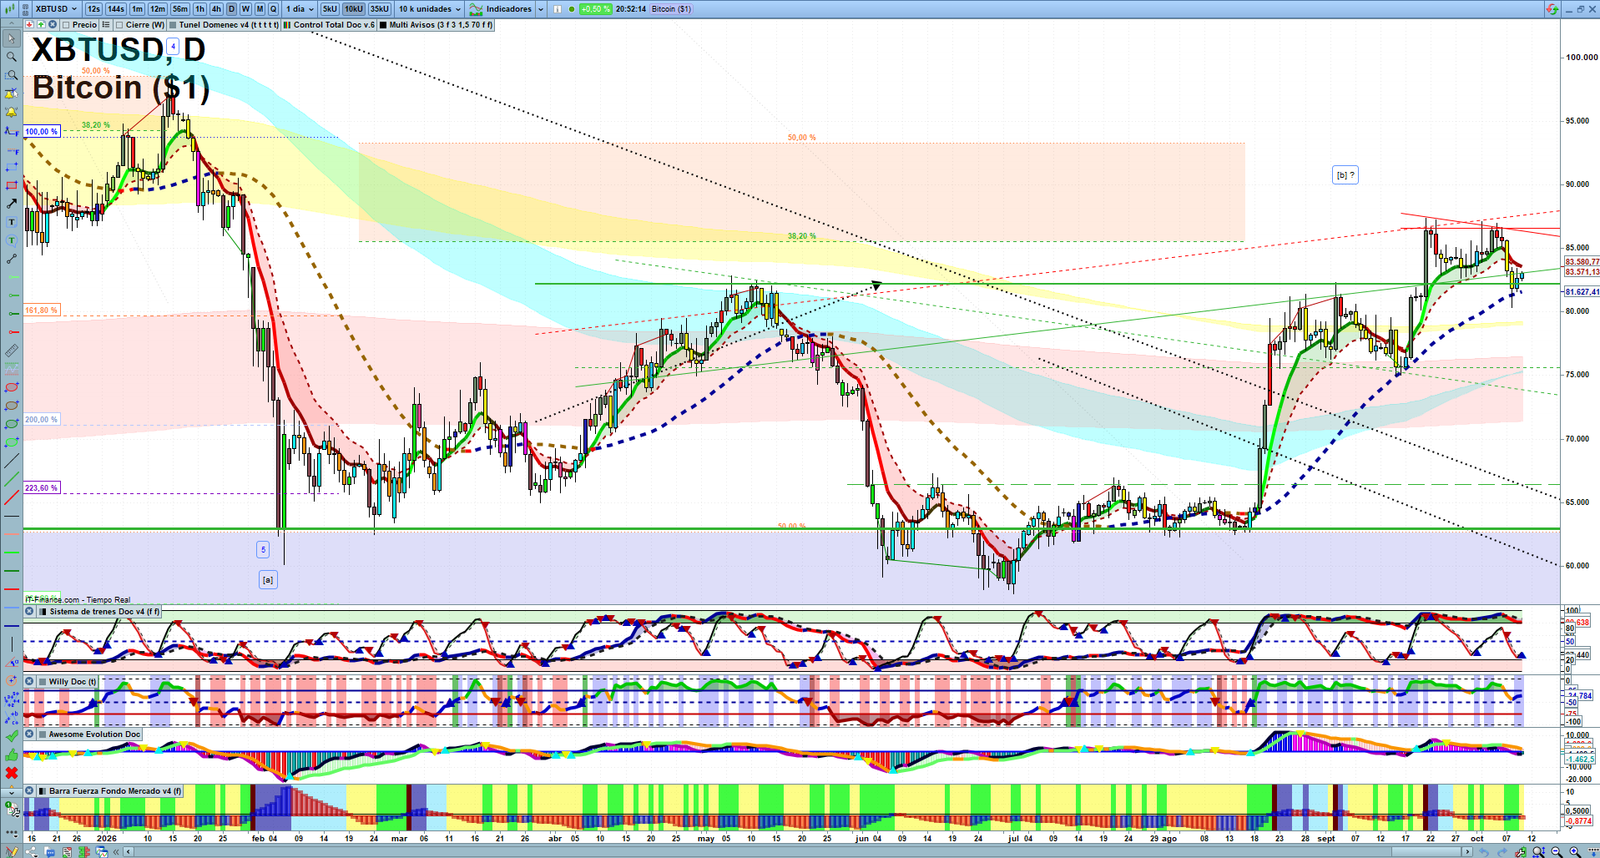Click the green thumbs-up icon

(11, 755)
